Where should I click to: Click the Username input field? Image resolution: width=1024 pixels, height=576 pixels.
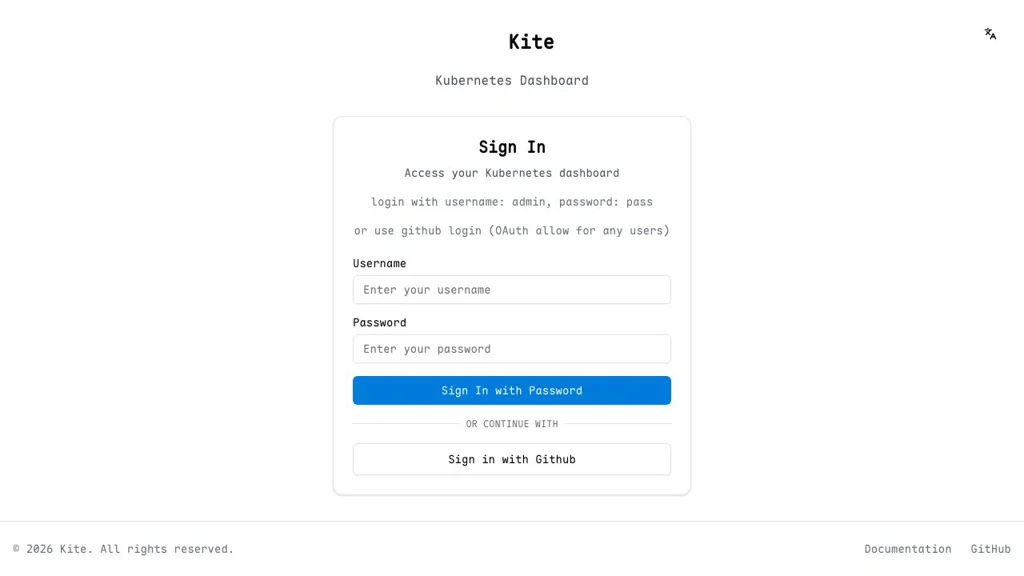pos(511,290)
